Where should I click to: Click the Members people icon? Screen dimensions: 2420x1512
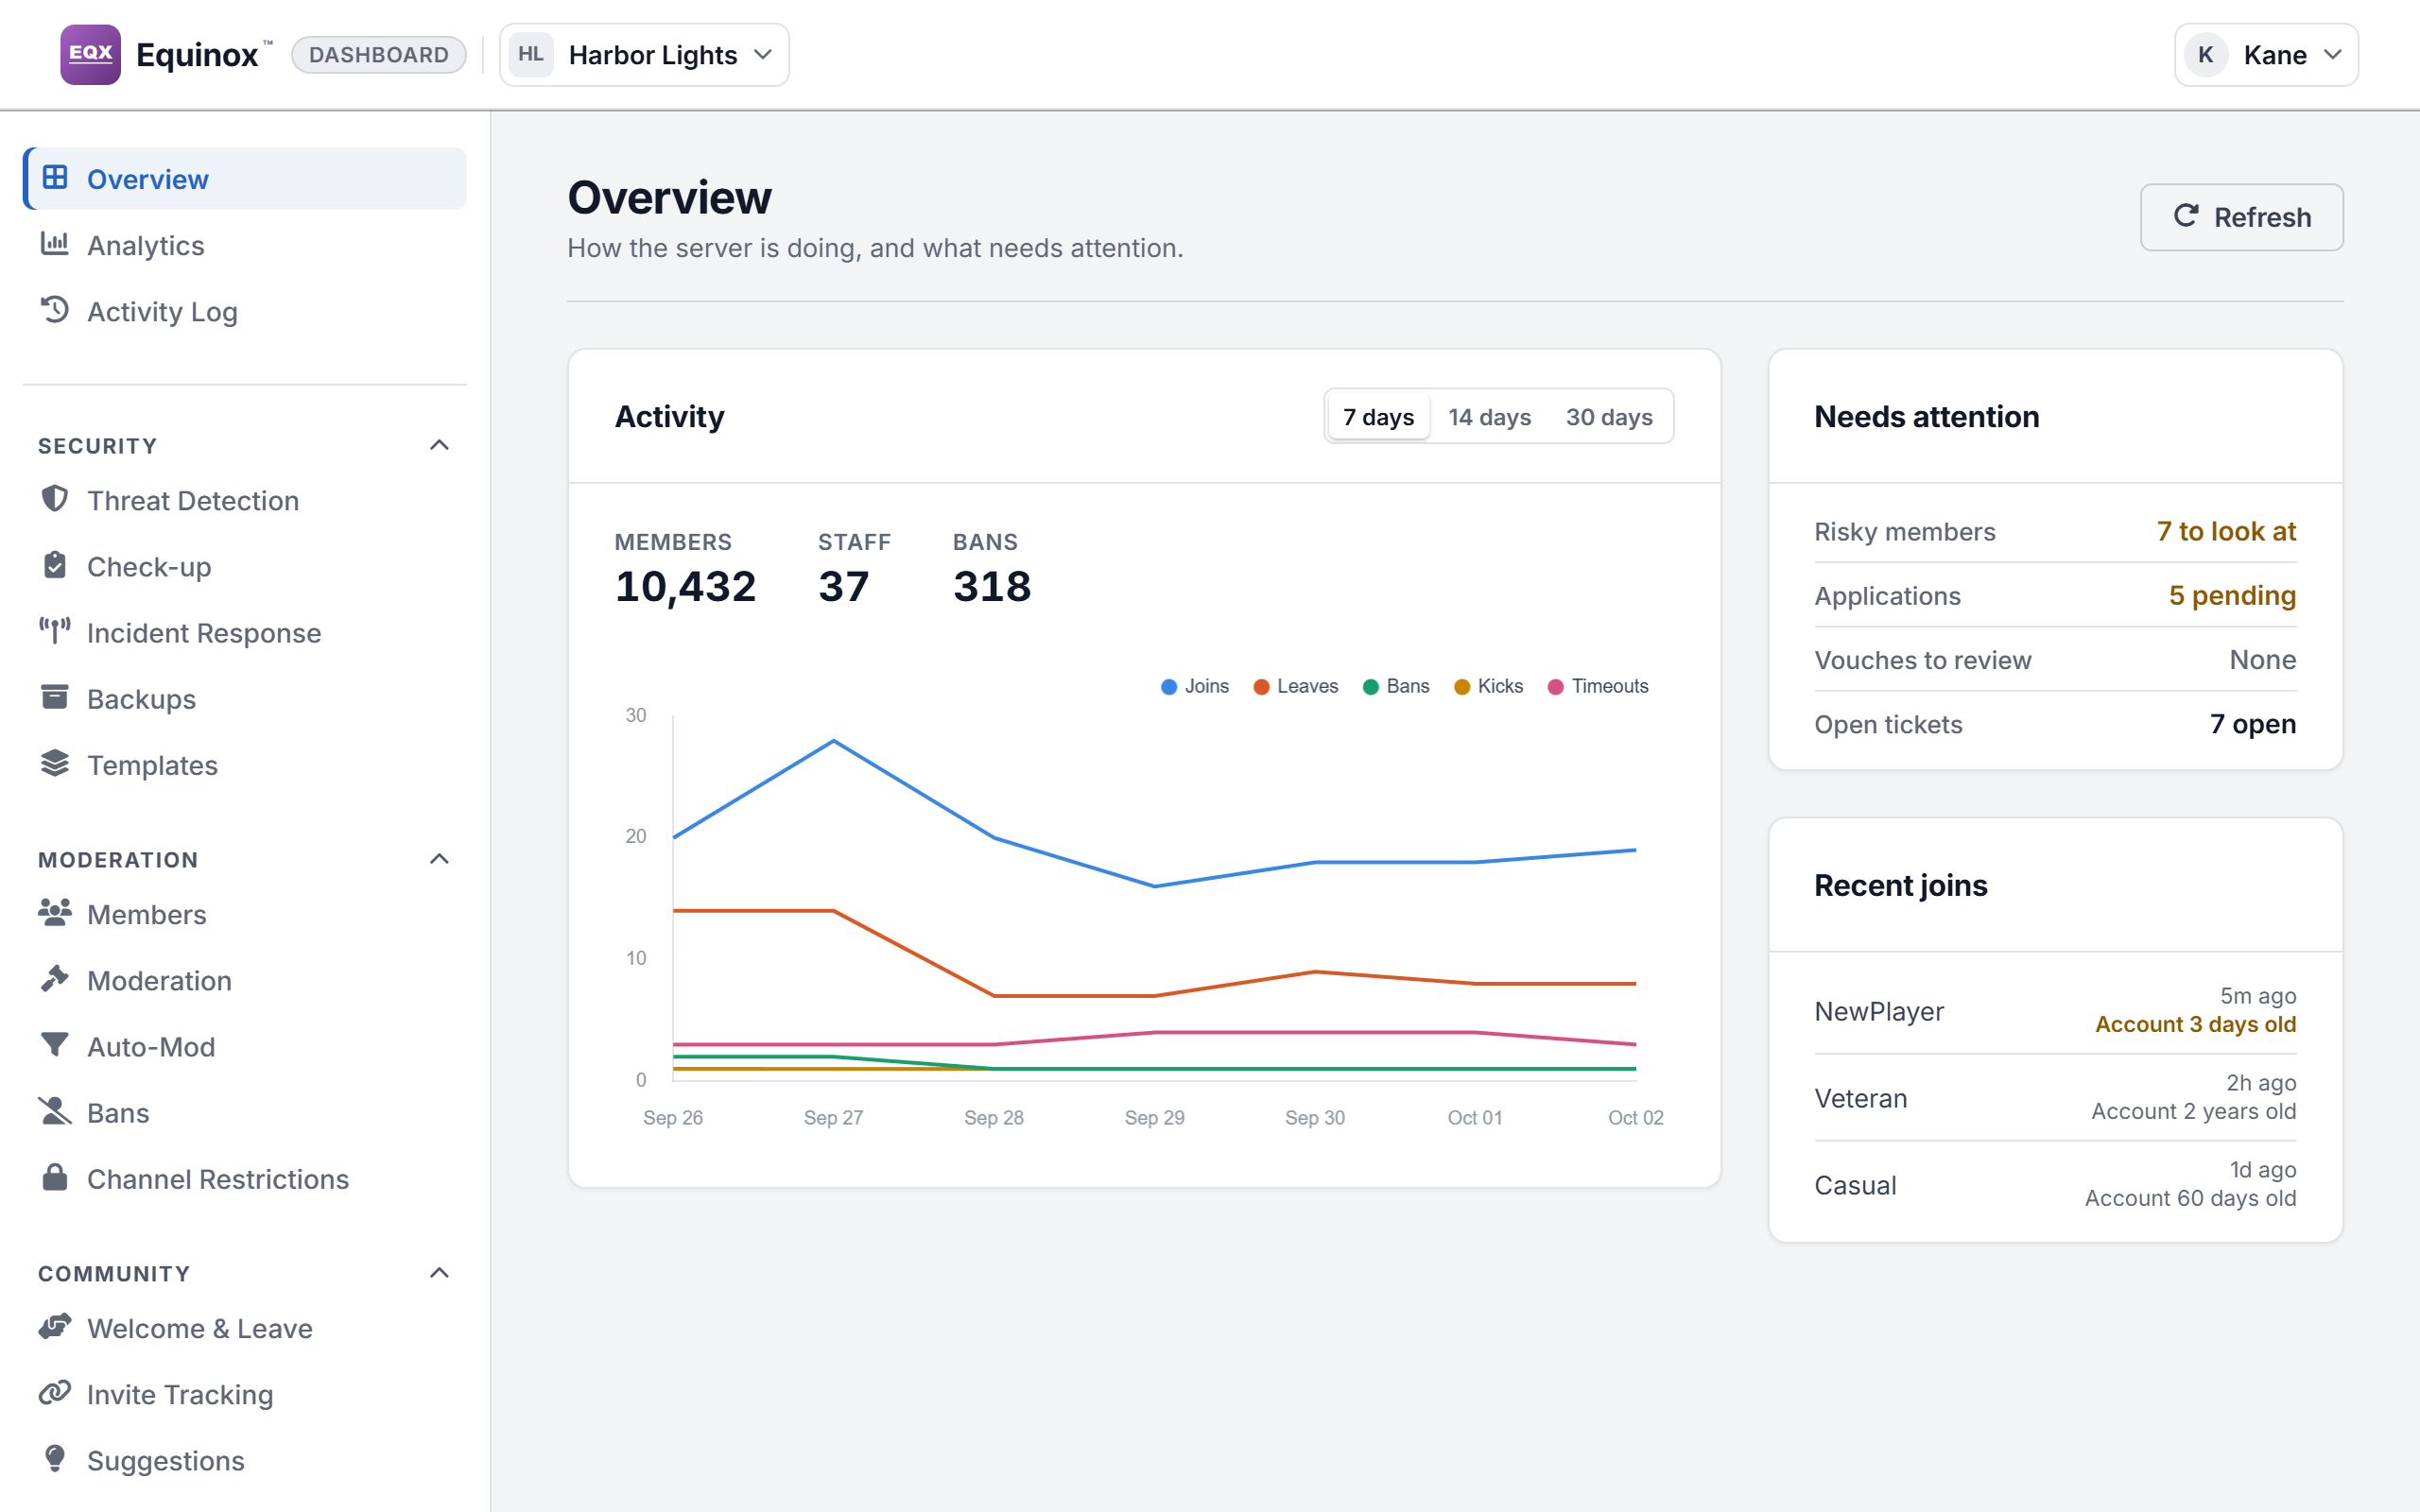[x=55, y=912]
